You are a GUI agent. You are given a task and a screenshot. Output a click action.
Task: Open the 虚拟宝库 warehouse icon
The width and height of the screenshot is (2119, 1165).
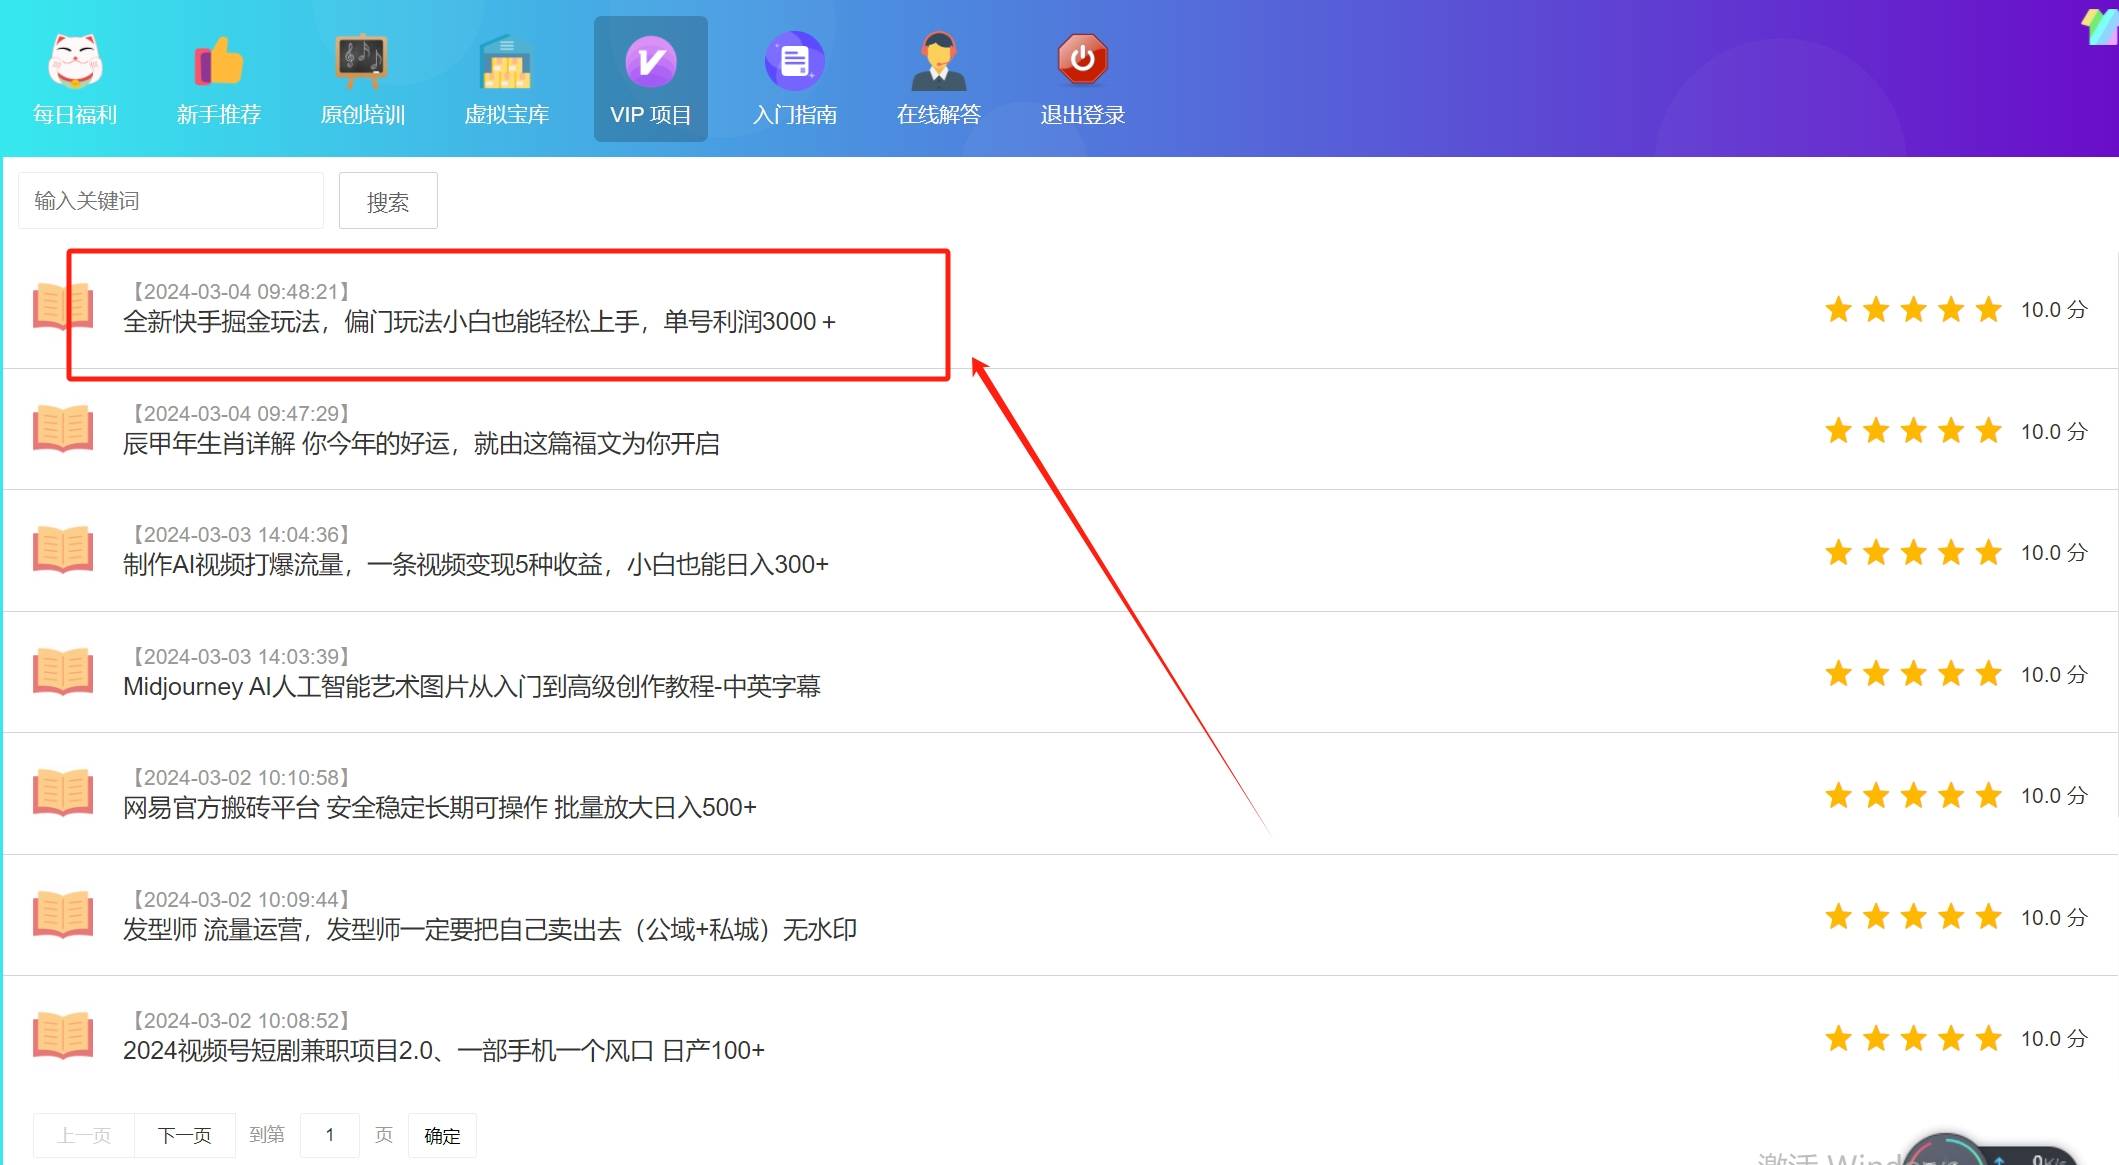click(506, 61)
